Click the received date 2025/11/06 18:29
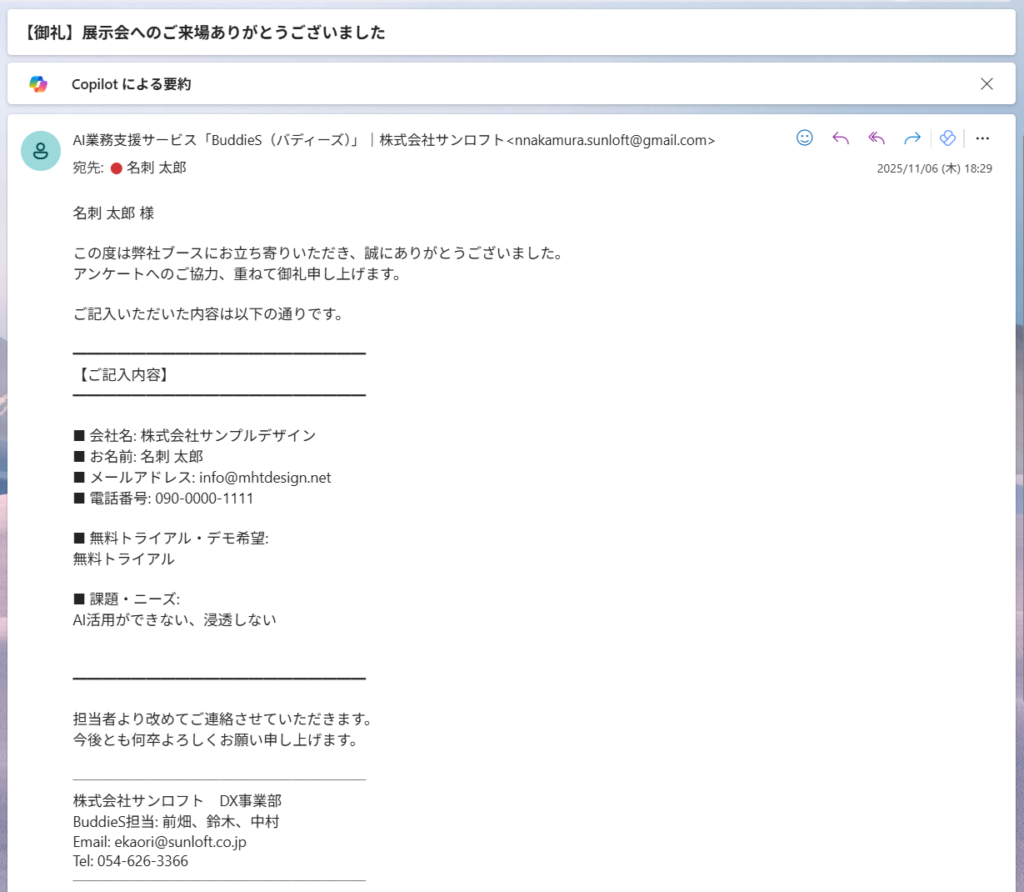The image size is (1024, 892). [x=934, y=169]
